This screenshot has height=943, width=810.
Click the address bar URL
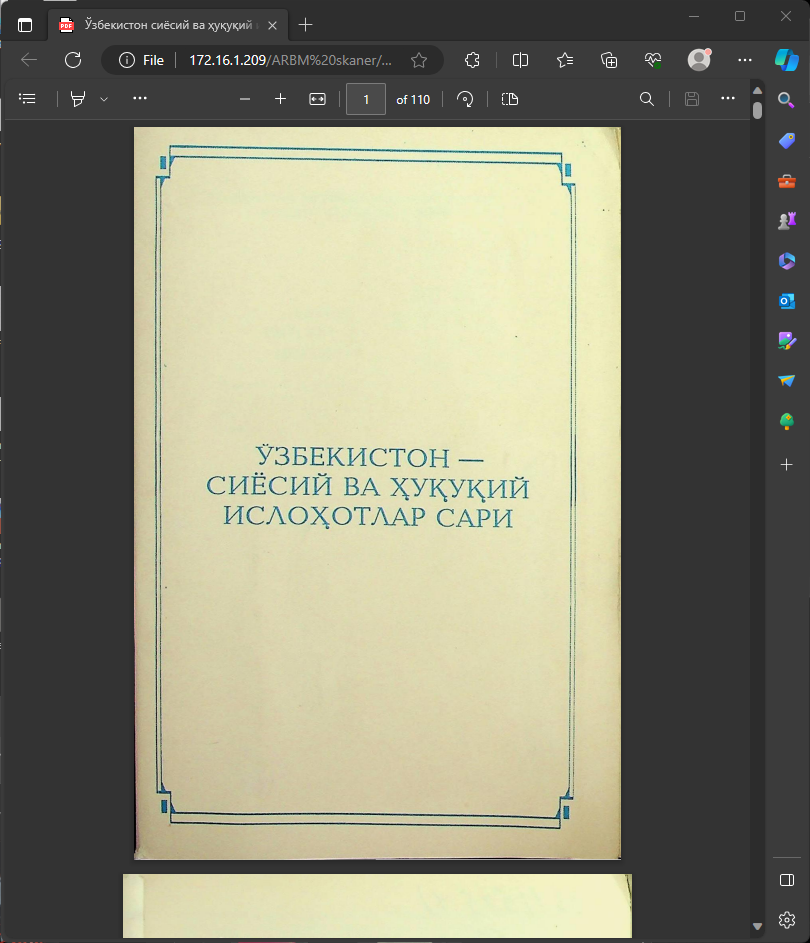pos(290,60)
